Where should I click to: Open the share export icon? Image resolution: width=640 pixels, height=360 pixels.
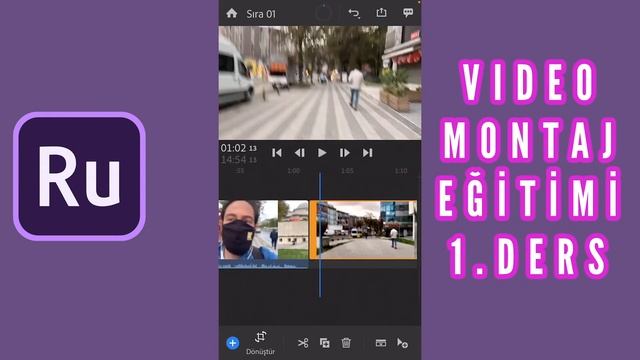coord(381,13)
